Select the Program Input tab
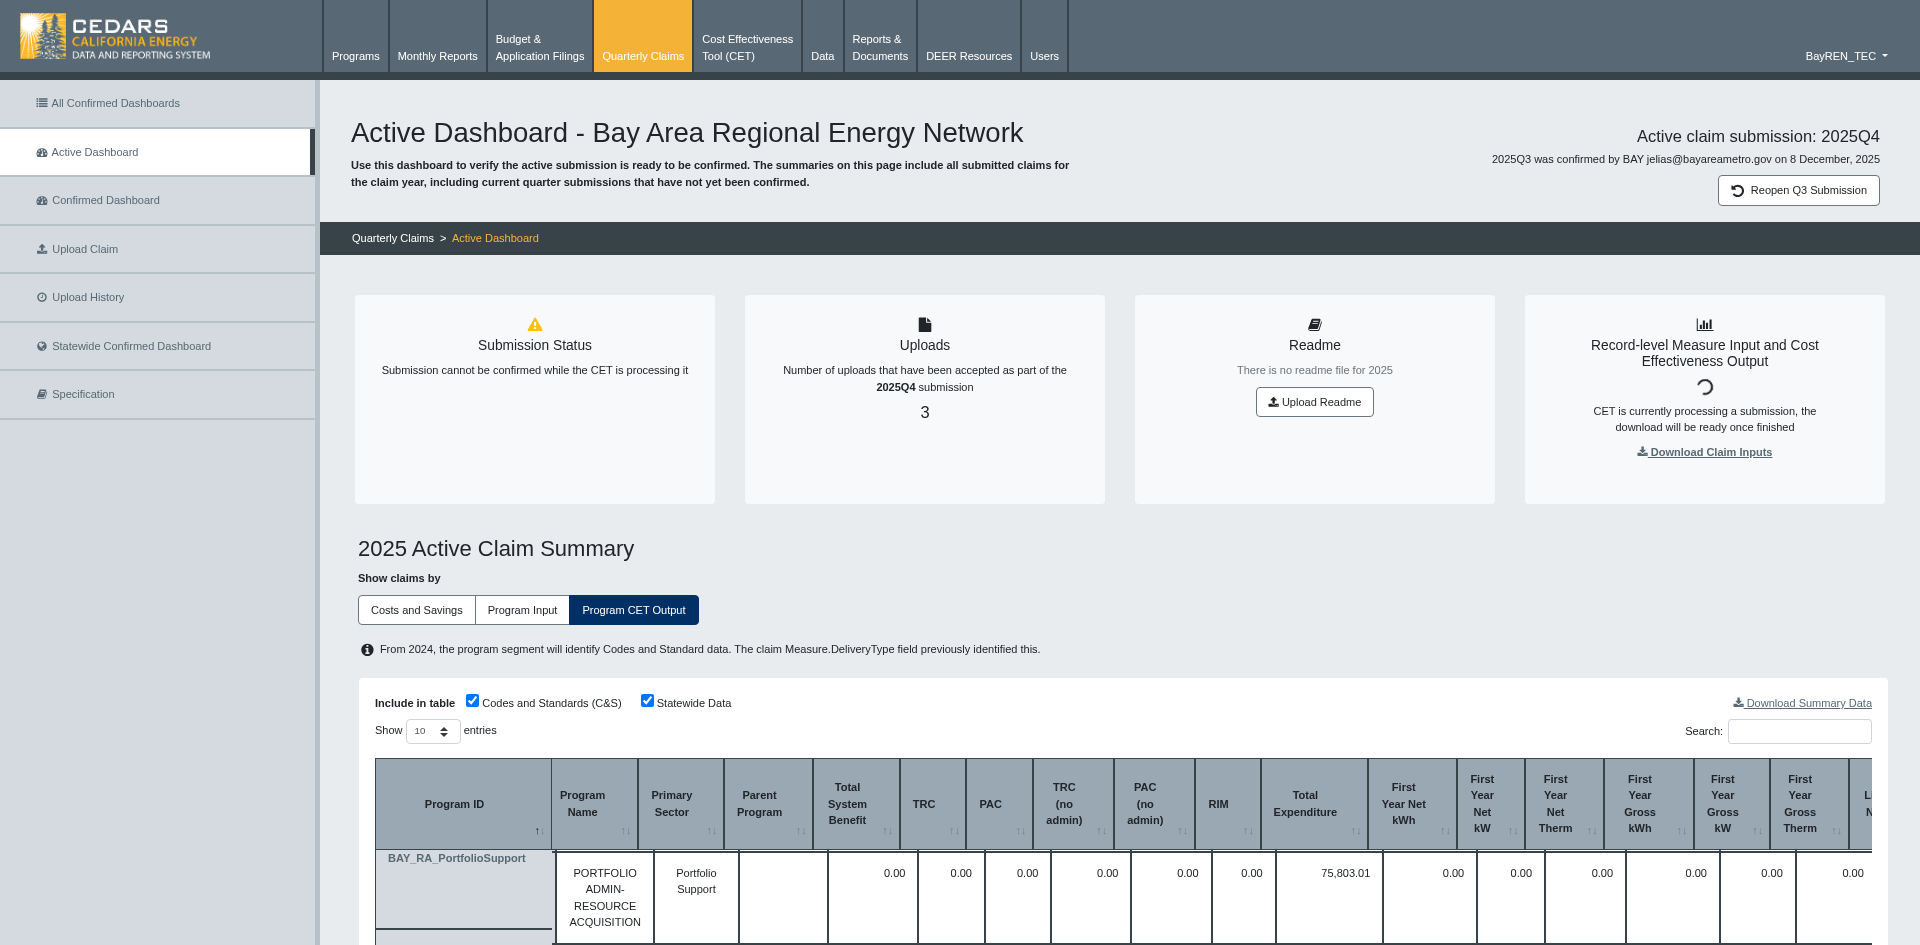1920x945 pixels. pyautogui.click(x=523, y=610)
